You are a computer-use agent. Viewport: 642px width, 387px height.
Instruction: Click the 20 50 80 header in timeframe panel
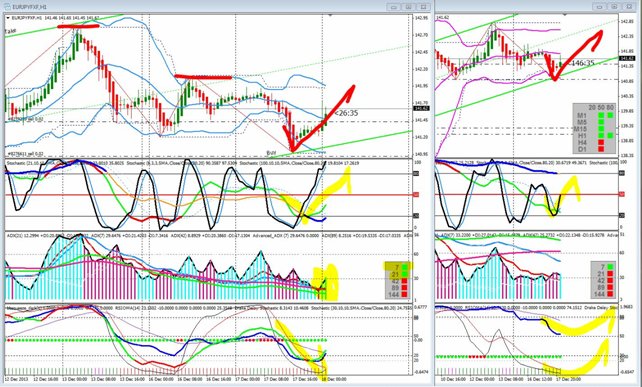(601, 108)
